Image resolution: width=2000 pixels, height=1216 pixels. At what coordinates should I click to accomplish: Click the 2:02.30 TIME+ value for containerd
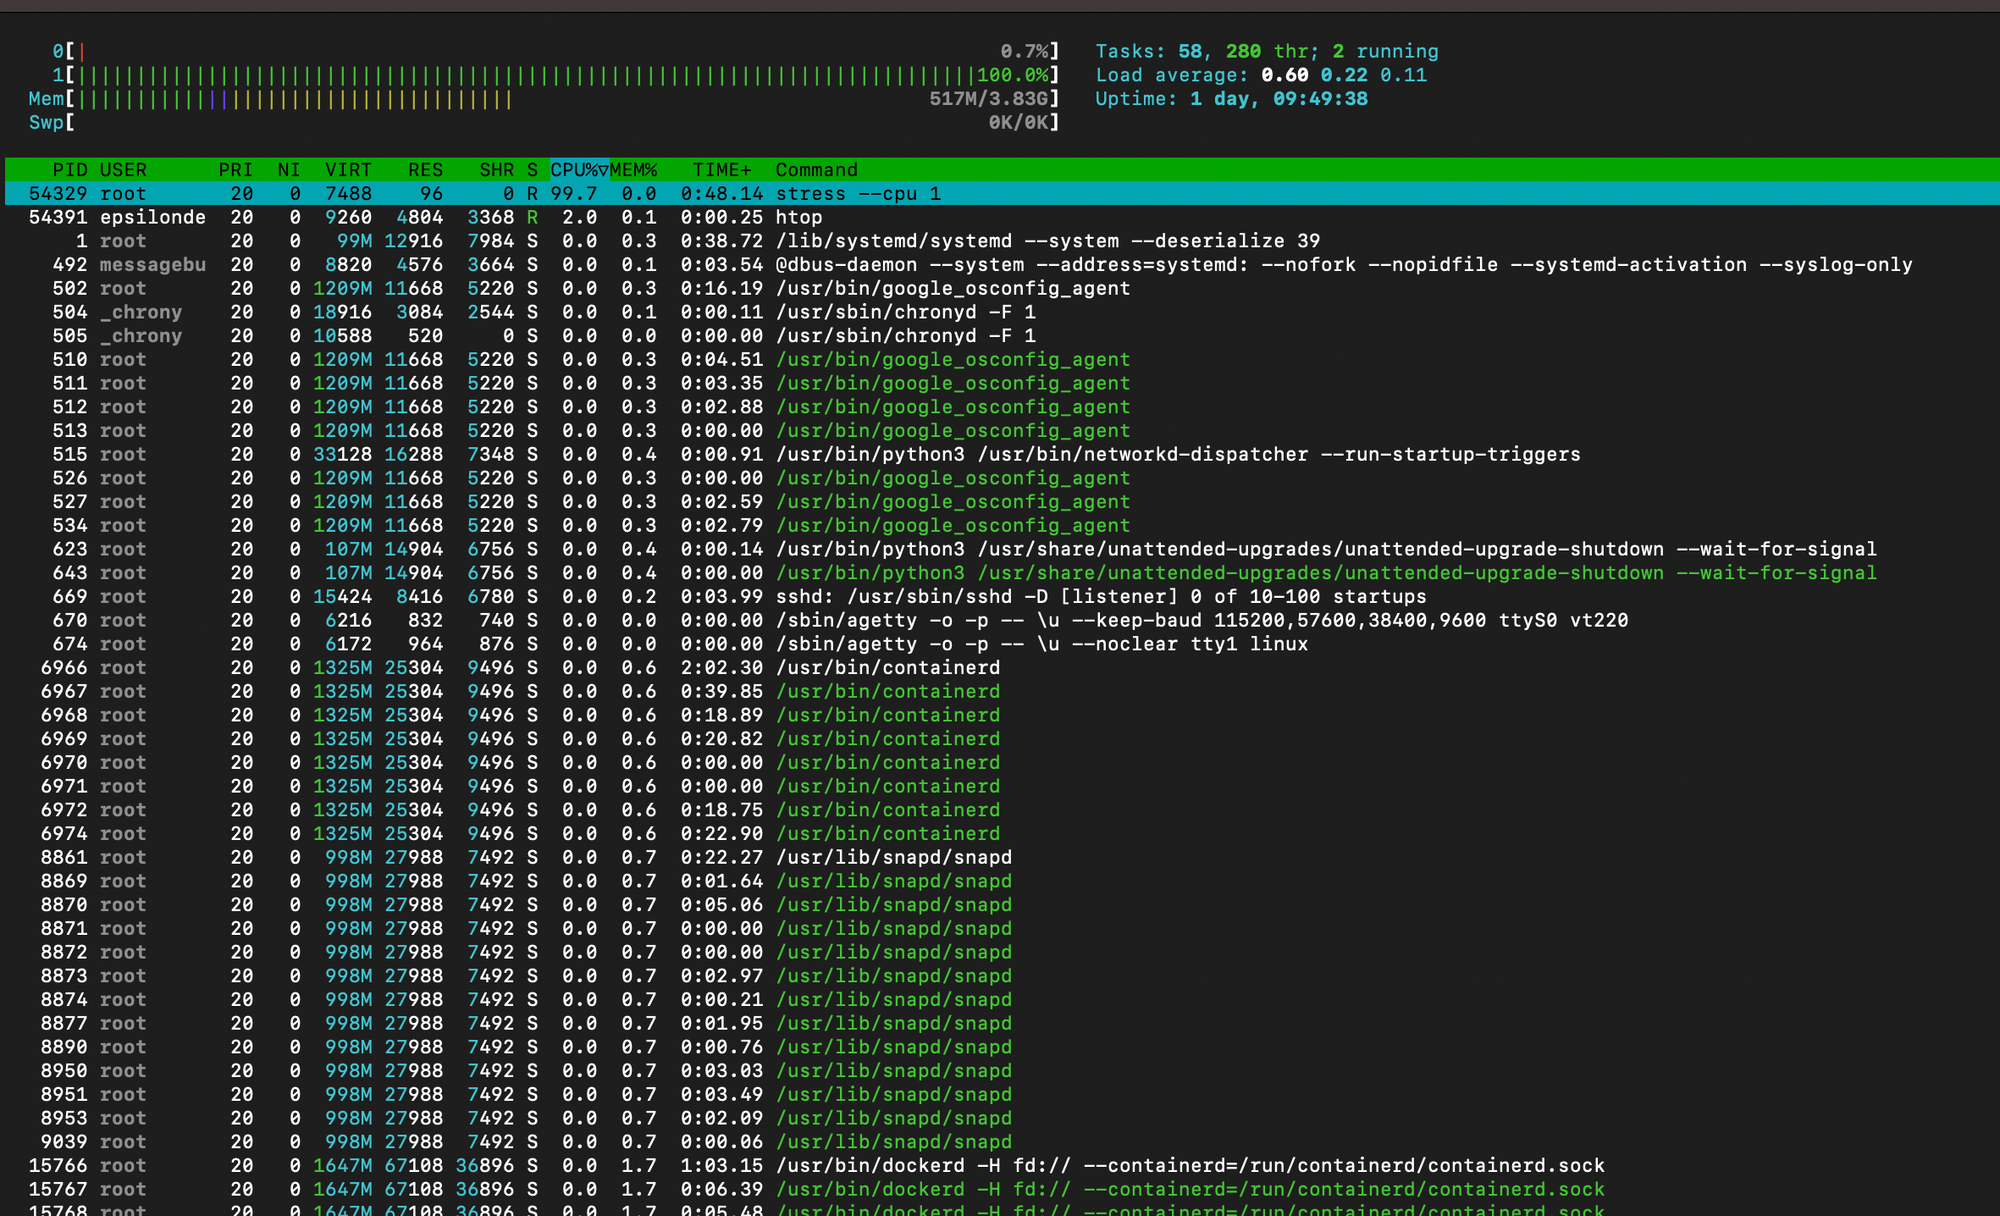(722, 668)
